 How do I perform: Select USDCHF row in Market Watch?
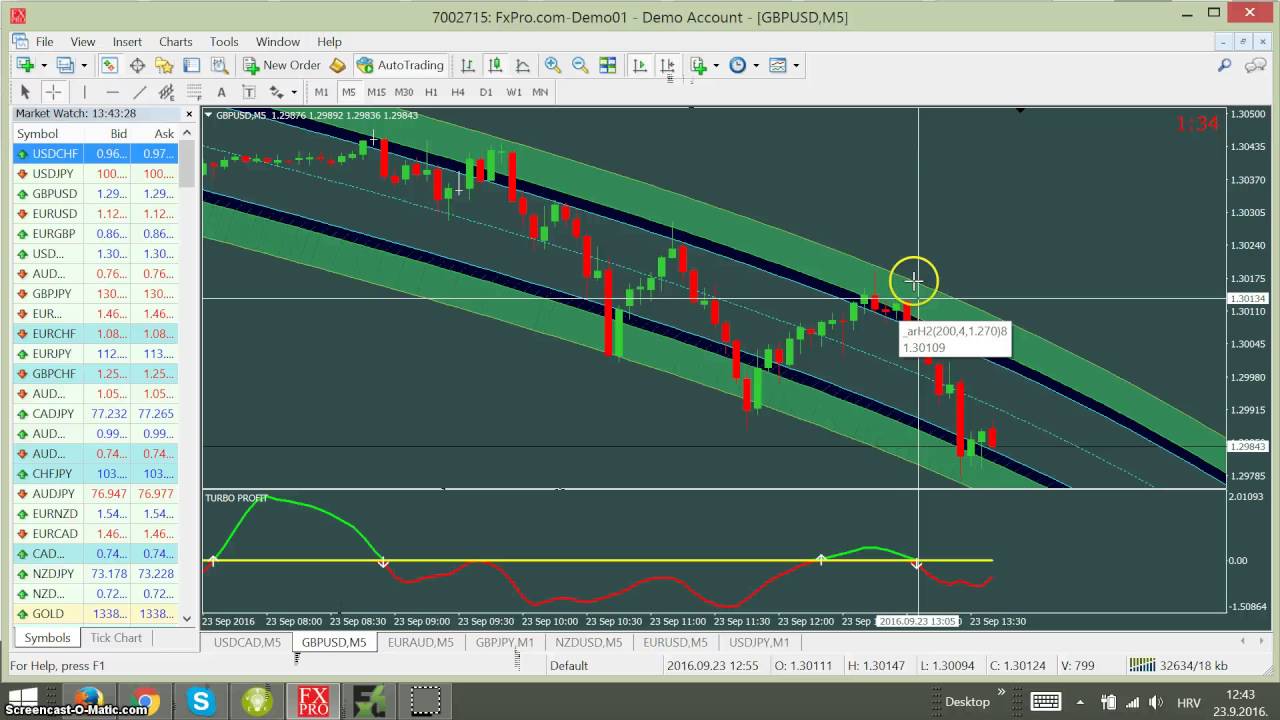point(95,154)
